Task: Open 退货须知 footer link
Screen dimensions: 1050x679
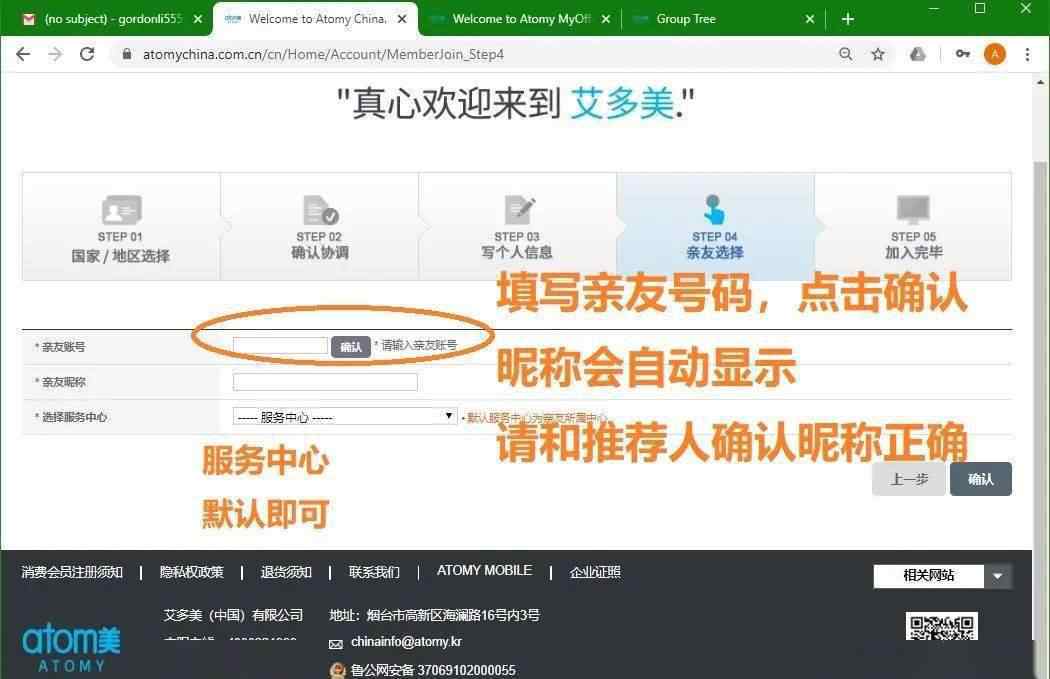Action: point(286,572)
